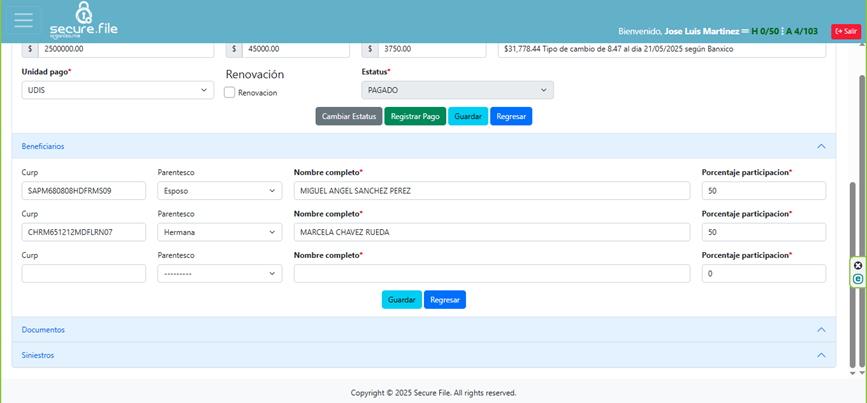The image size is (867, 403).
Task: Click Guardar below the beneficiaries list
Action: 401,299
